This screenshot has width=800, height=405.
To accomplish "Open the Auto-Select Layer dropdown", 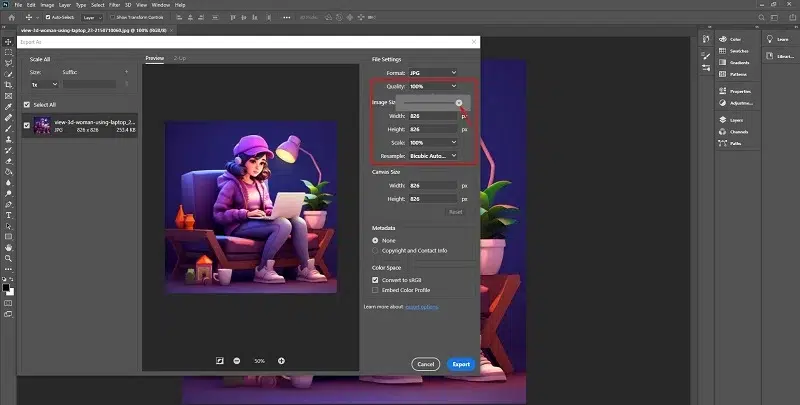I will click(x=92, y=17).
